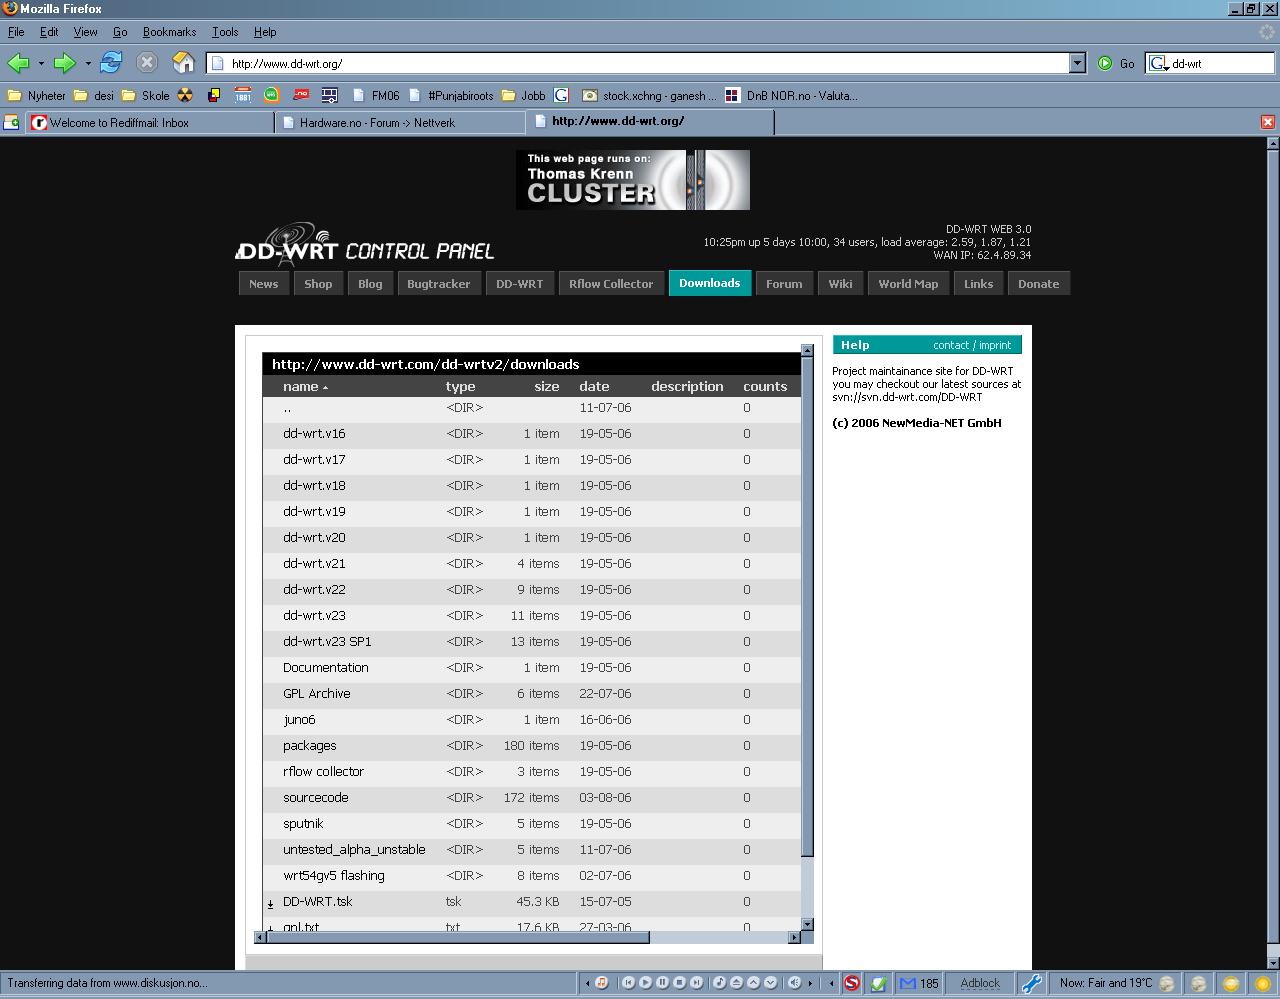The image size is (1280, 999).
Task: Open the Bugtracker navigation tab
Action: [x=438, y=284]
